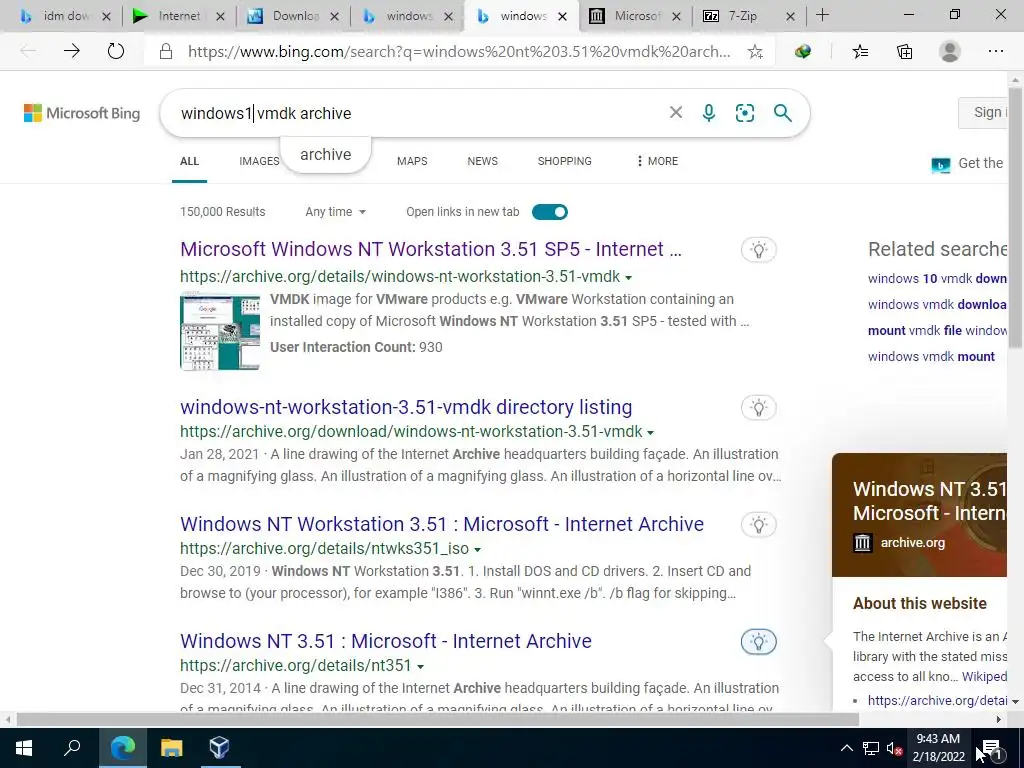This screenshot has width=1024, height=768.
Task: Click the padlock site info icon
Action: [166, 52]
